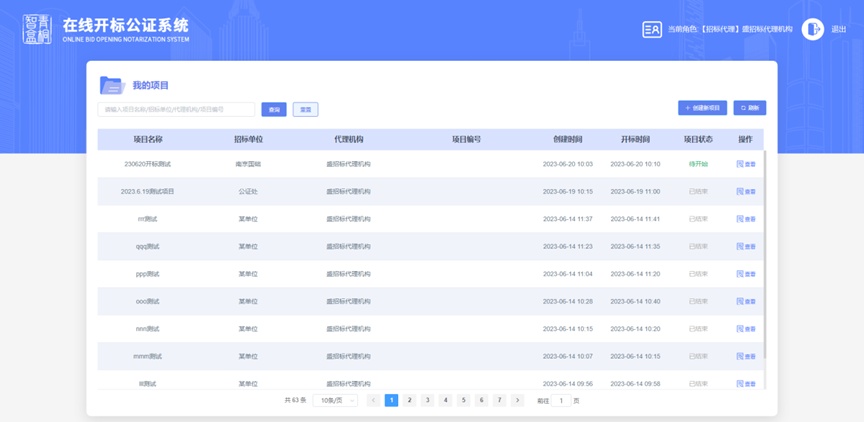View details of ooo测试 project
The height and width of the screenshot is (422, 864).
[746, 301]
